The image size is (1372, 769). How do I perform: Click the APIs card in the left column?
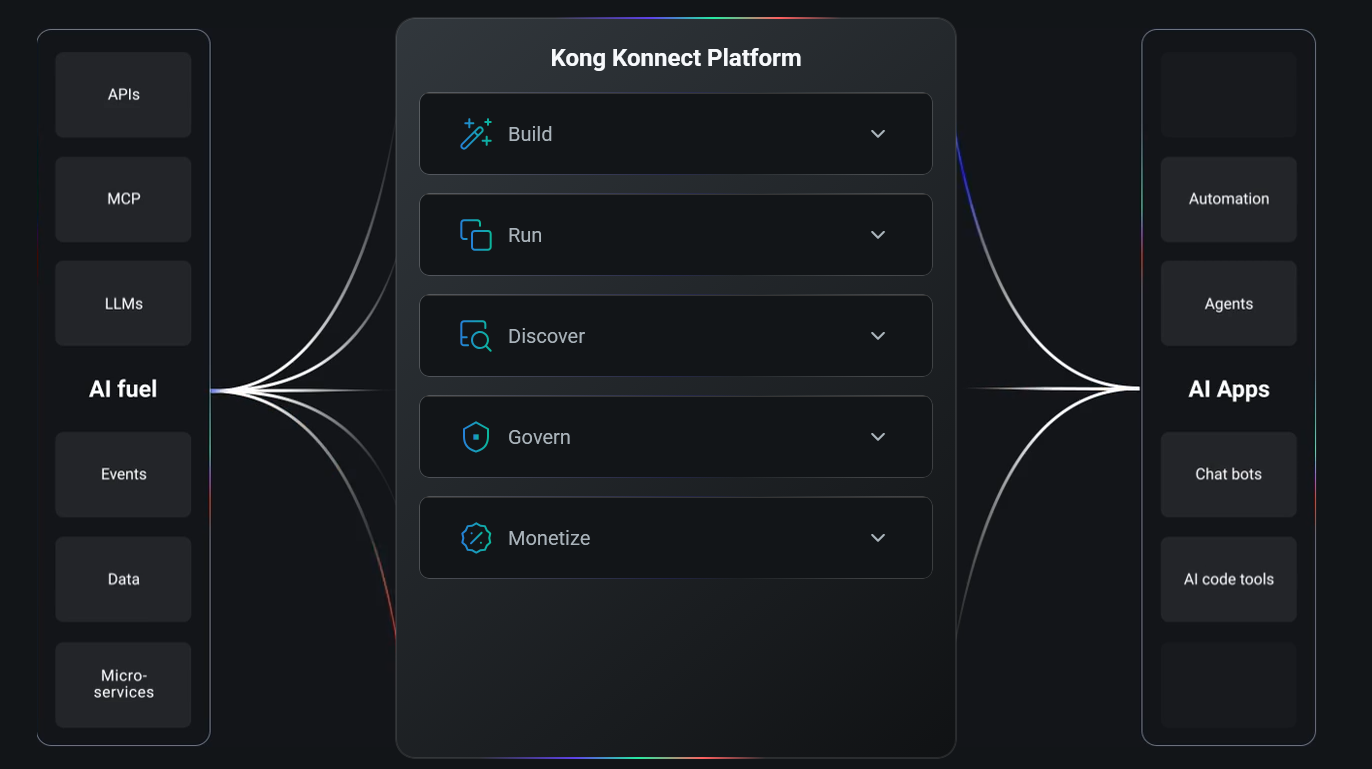click(122, 94)
